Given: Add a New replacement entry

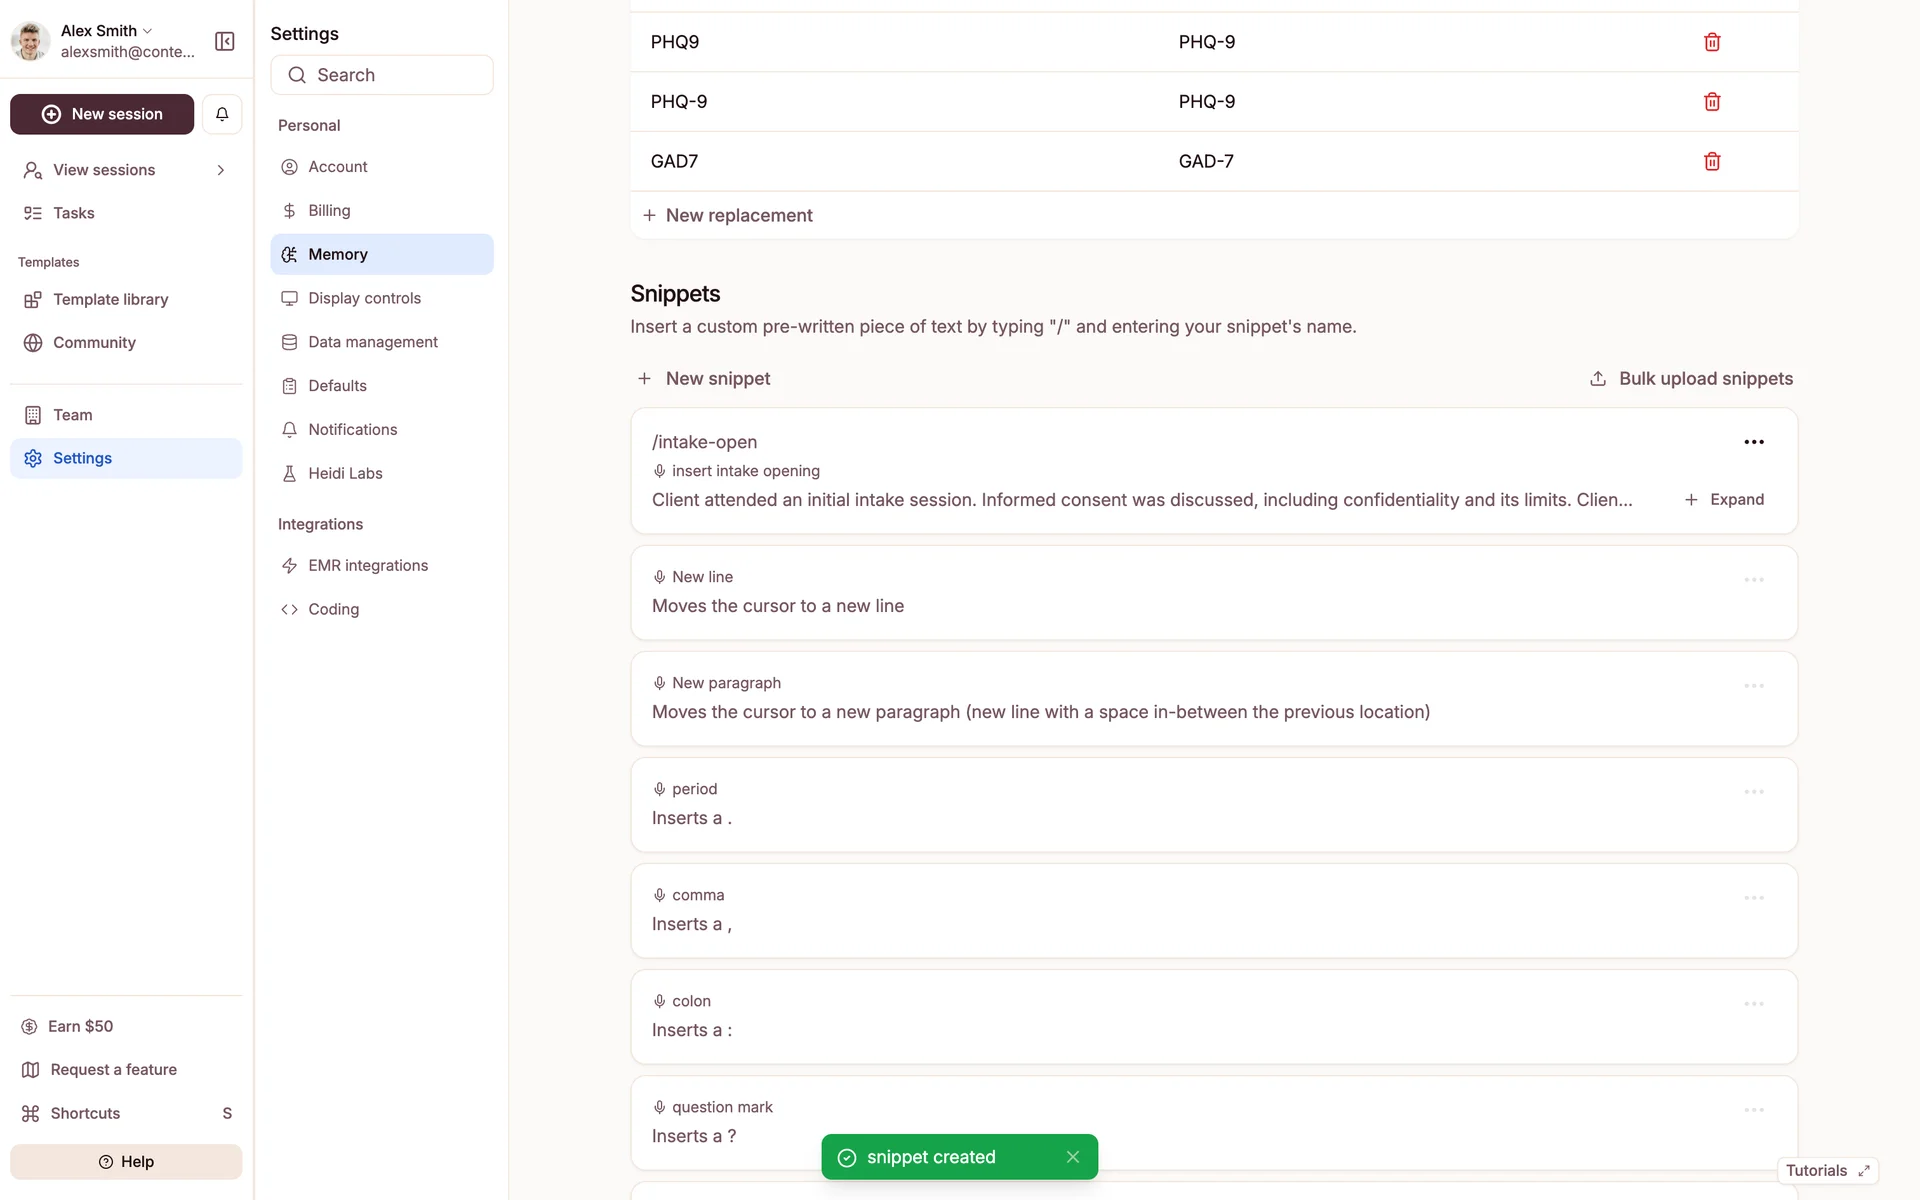Looking at the screenshot, I should pyautogui.click(x=727, y=216).
